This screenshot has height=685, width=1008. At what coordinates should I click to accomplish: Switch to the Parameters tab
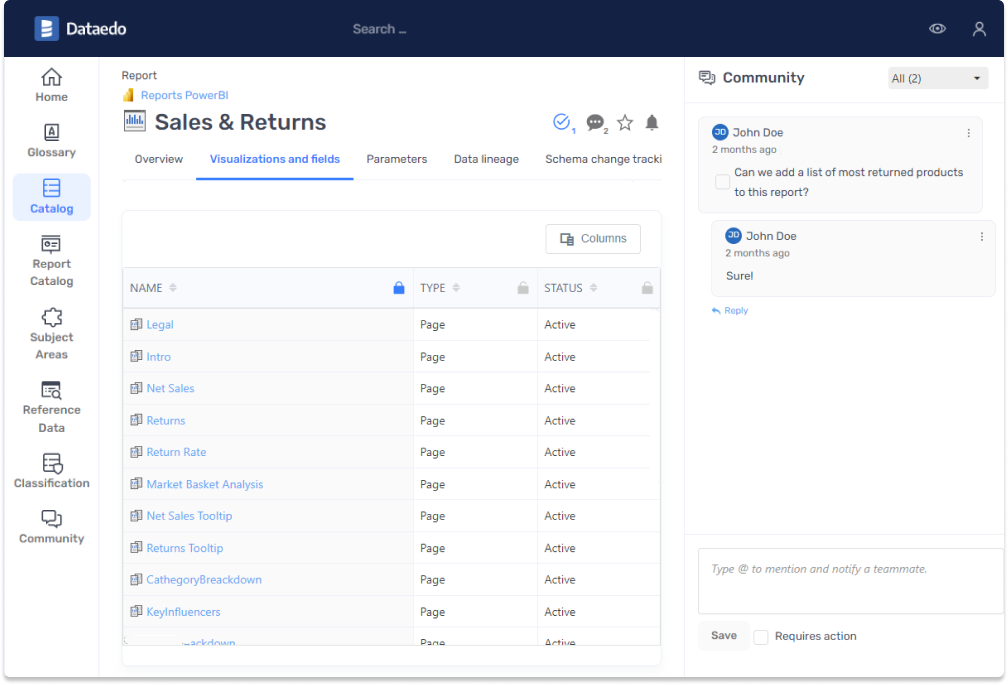pos(396,159)
